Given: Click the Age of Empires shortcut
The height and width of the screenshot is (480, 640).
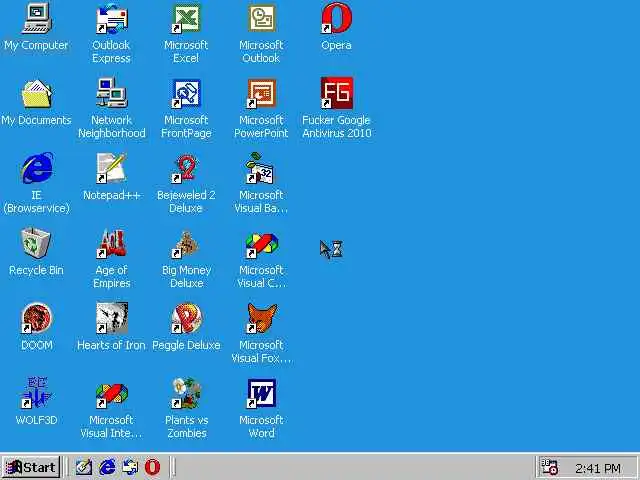Looking at the screenshot, I should tap(111, 243).
